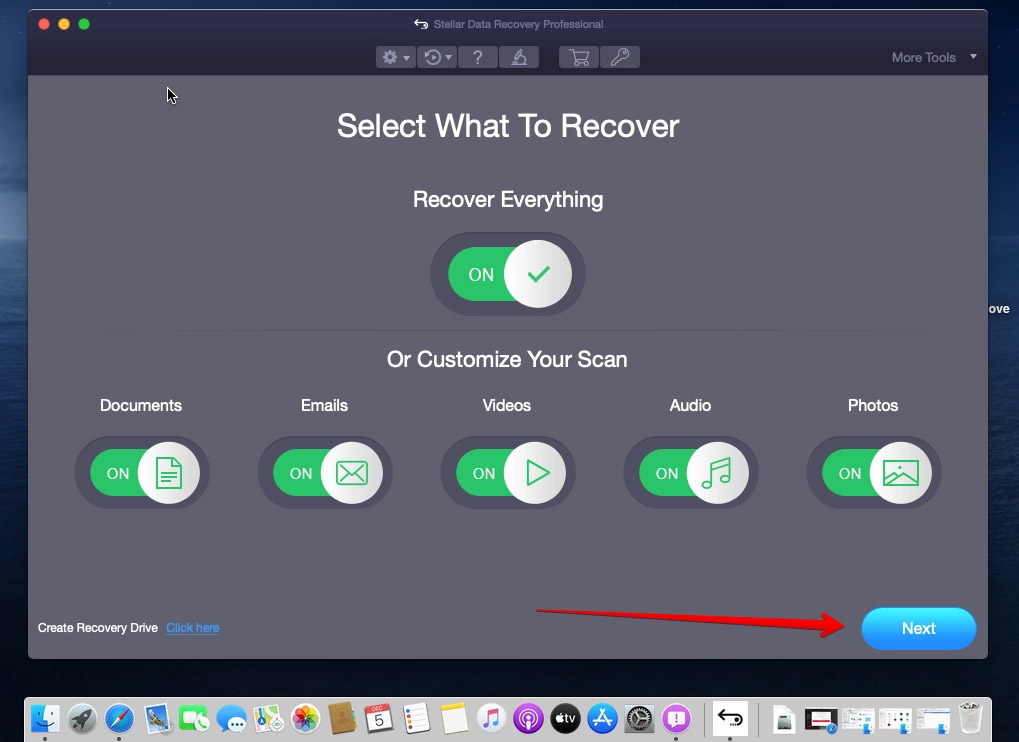Open the Mail stamp icon in the Dock
The width and height of the screenshot is (1019, 742).
point(157,719)
